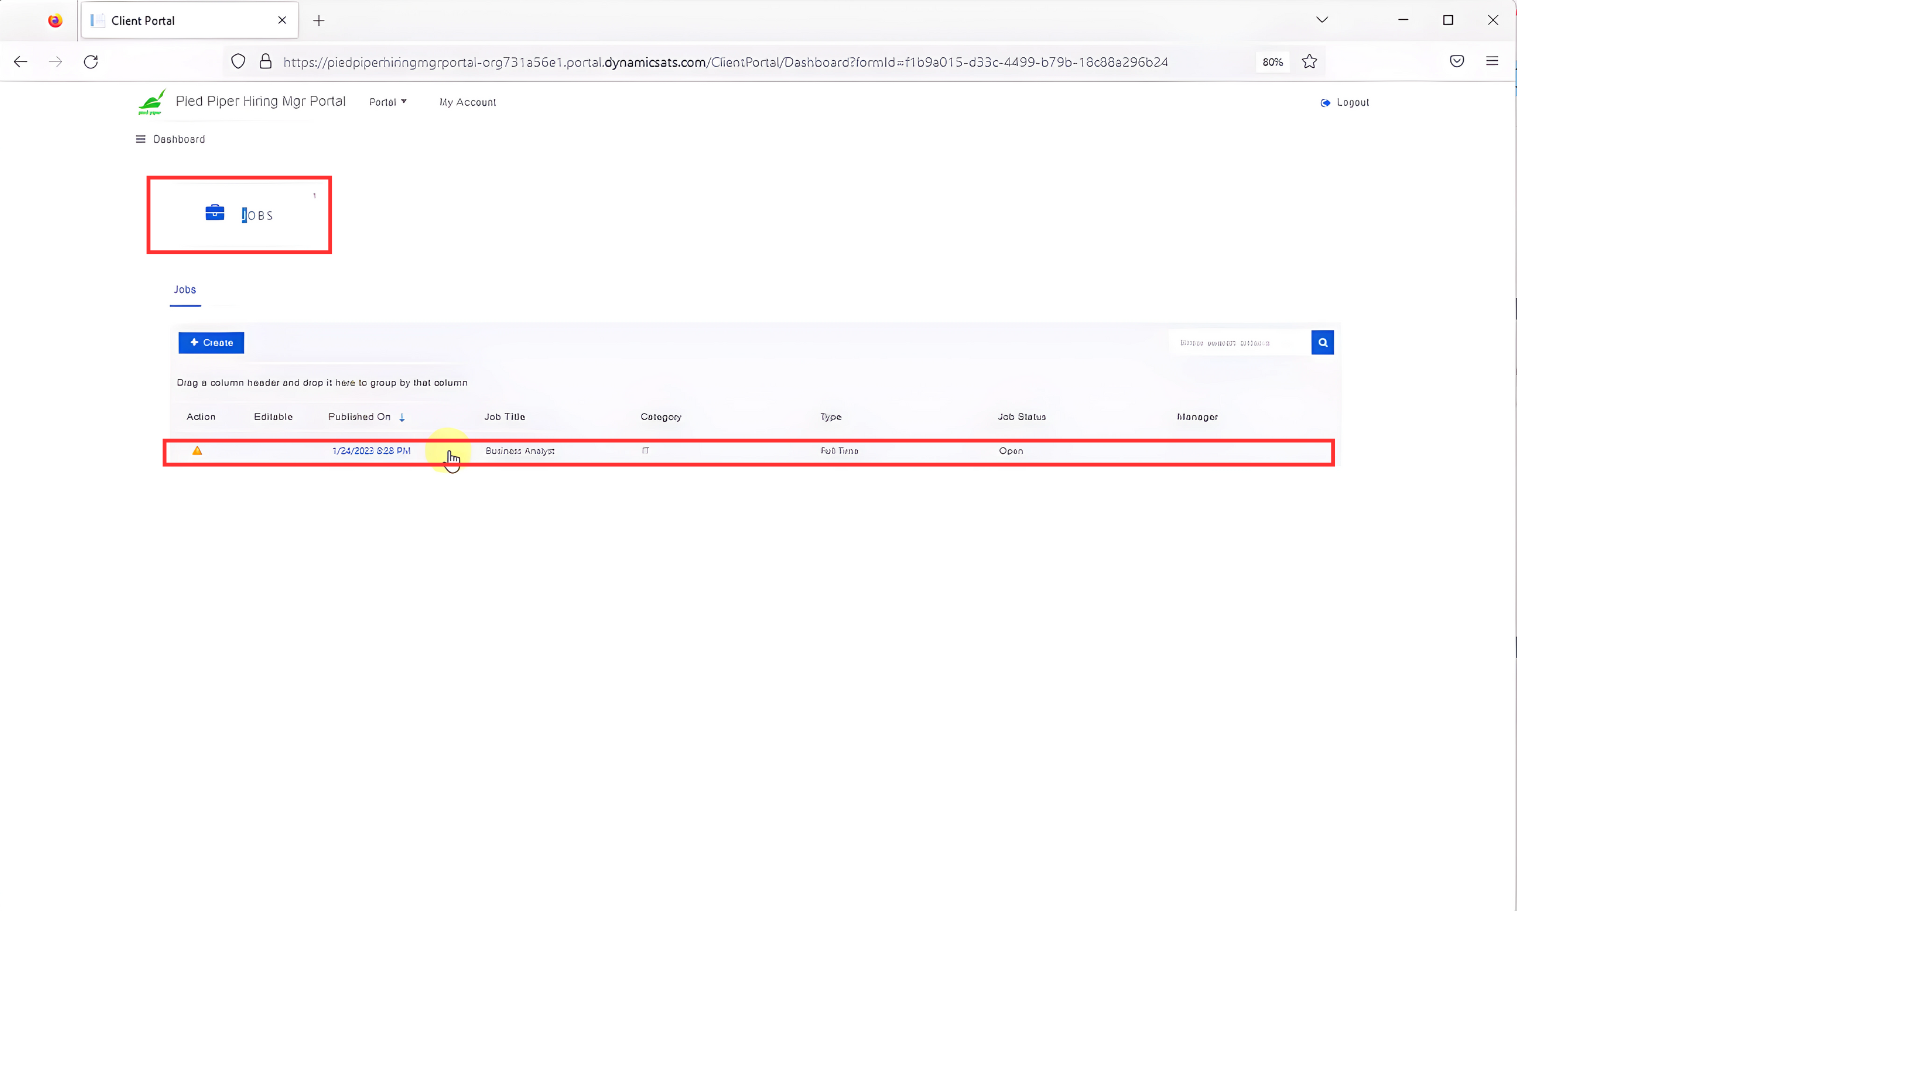Image resolution: width=1920 pixels, height=1080 pixels.
Task: Open job published 1/24/2023 8:28 PM
Action: (x=371, y=451)
